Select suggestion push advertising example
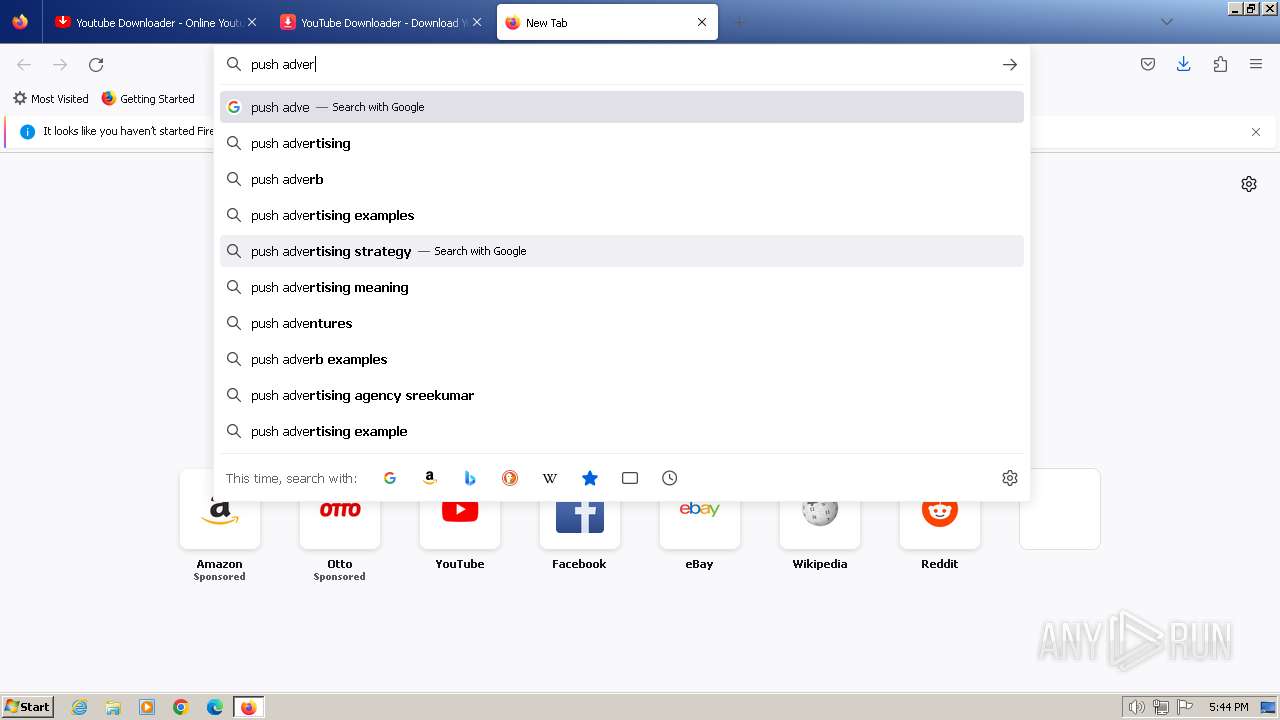1280x720 pixels. [622, 431]
